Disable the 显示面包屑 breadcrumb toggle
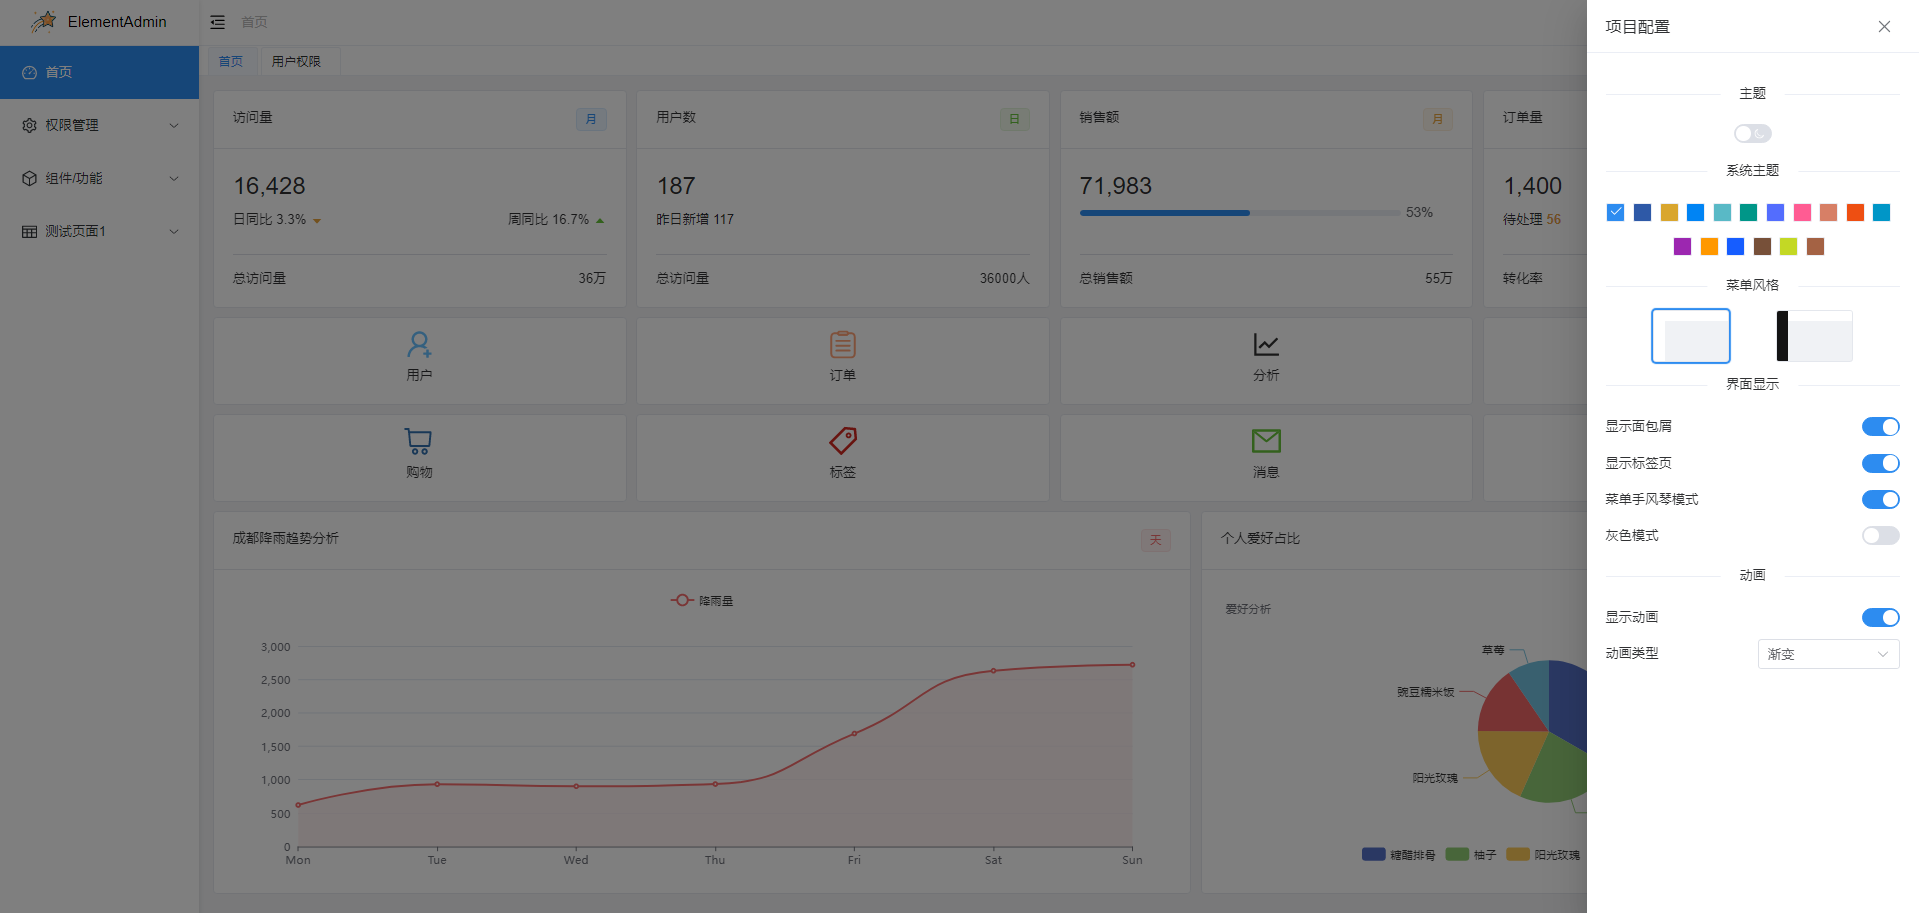The height and width of the screenshot is (913, 1919). [1880, 426]
